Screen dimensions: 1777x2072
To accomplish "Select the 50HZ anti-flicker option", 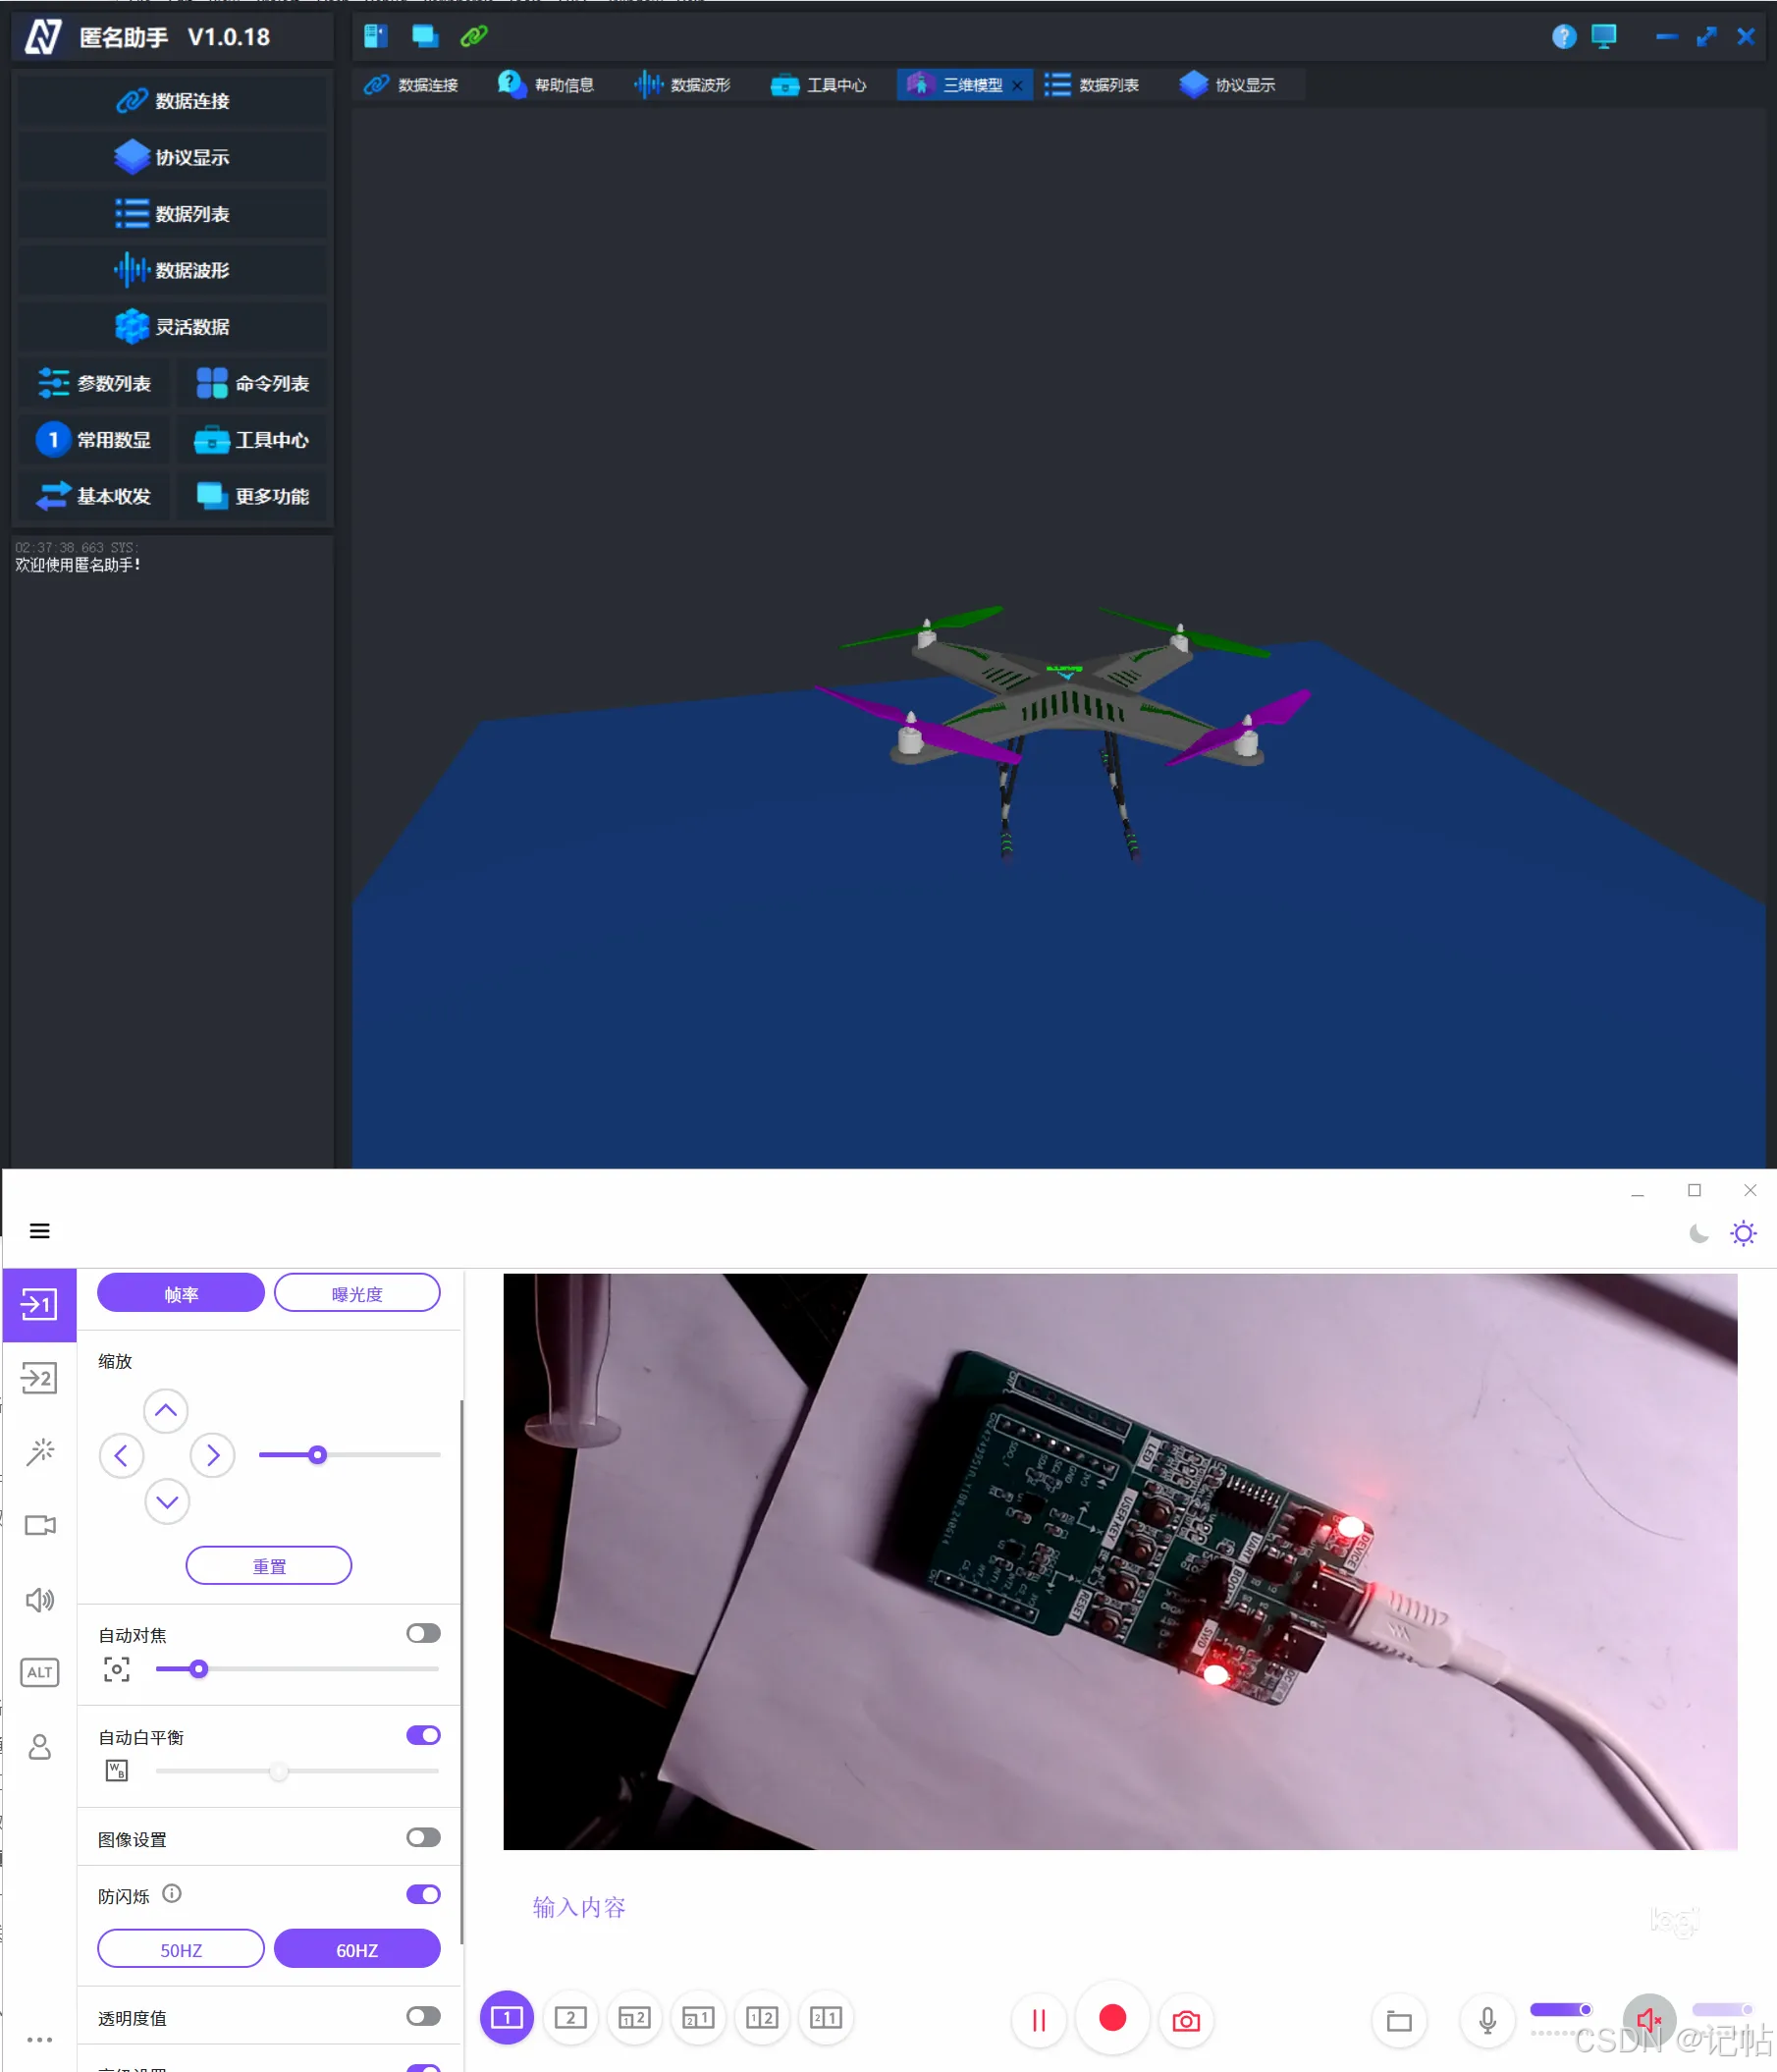I will (181, 1949).
